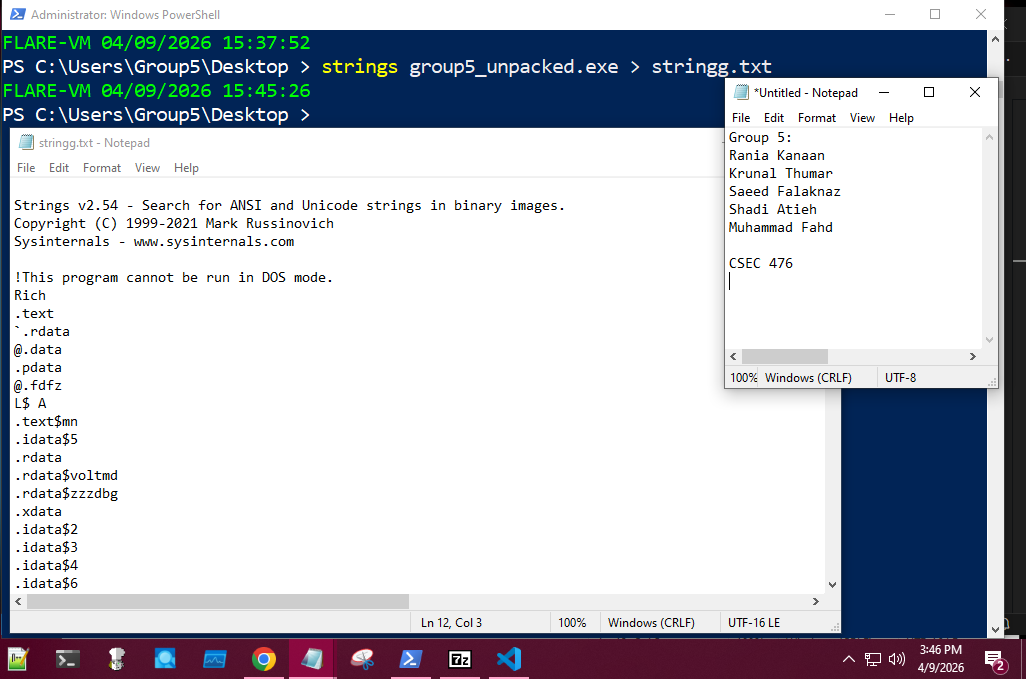This screenshot has height=679, width=1026.
Task: Click '@.fdfz' line in stringg.txt
Action: [38, 386]
